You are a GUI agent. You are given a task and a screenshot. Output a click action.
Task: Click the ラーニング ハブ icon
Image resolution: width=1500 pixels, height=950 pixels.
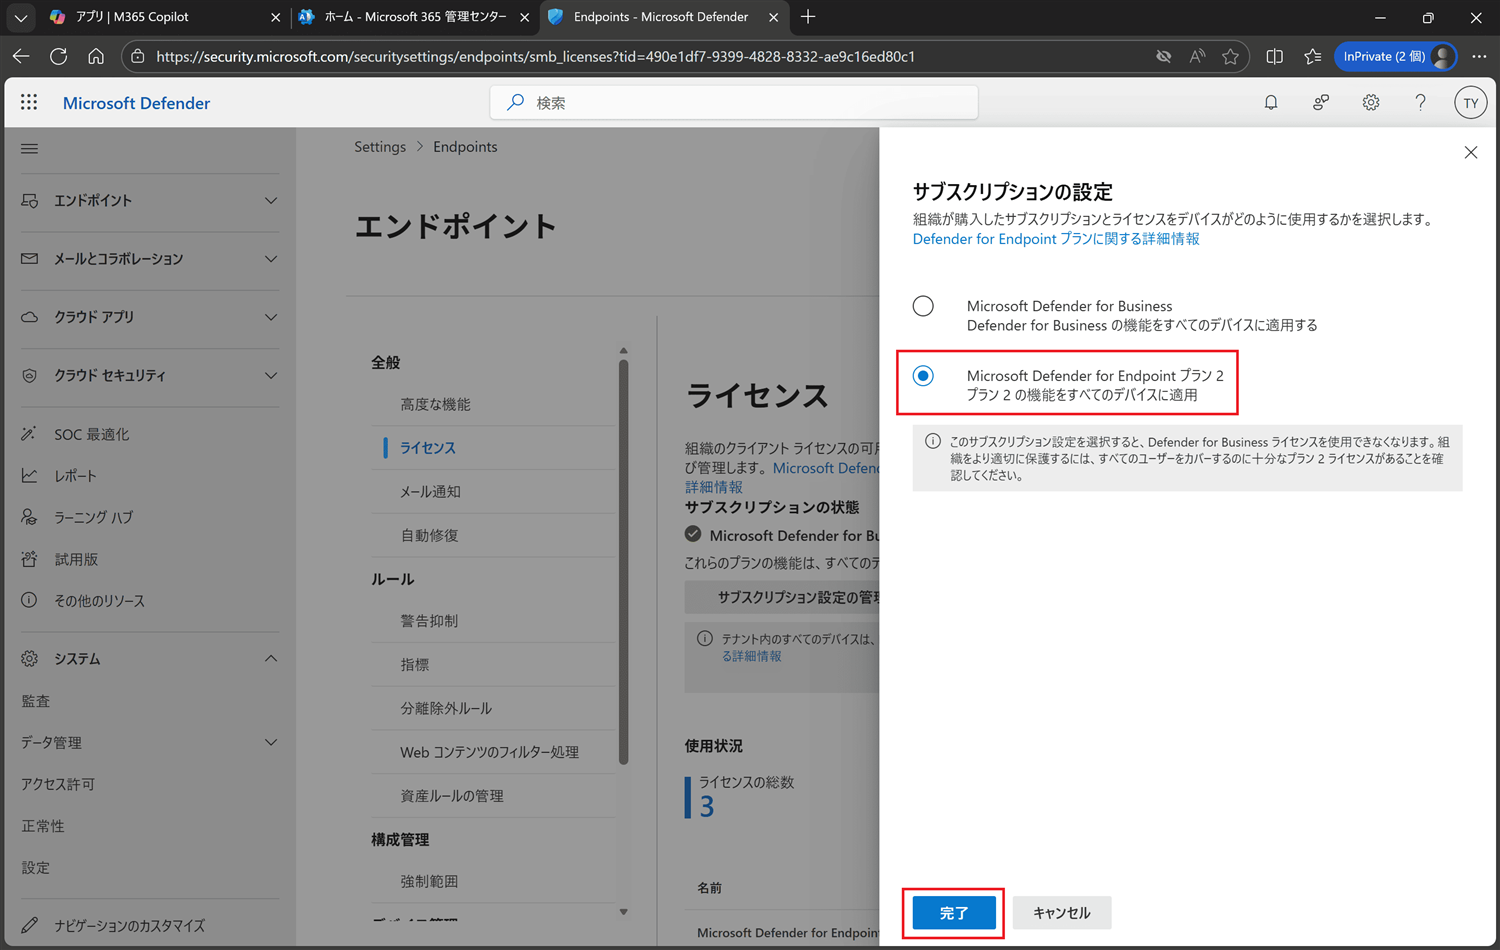29,517
